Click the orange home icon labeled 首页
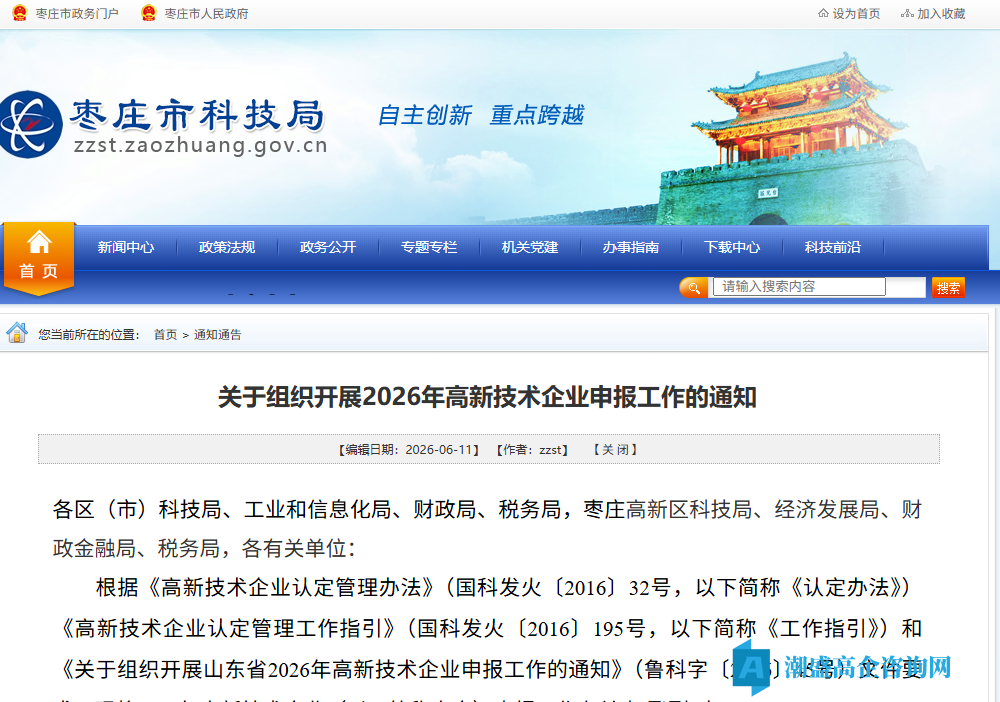 coord(39,258)
